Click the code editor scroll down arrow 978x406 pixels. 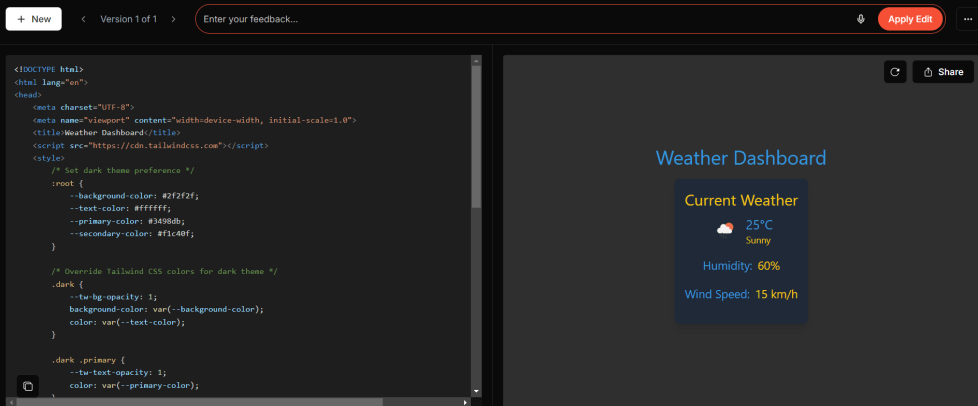coord(476,391)
